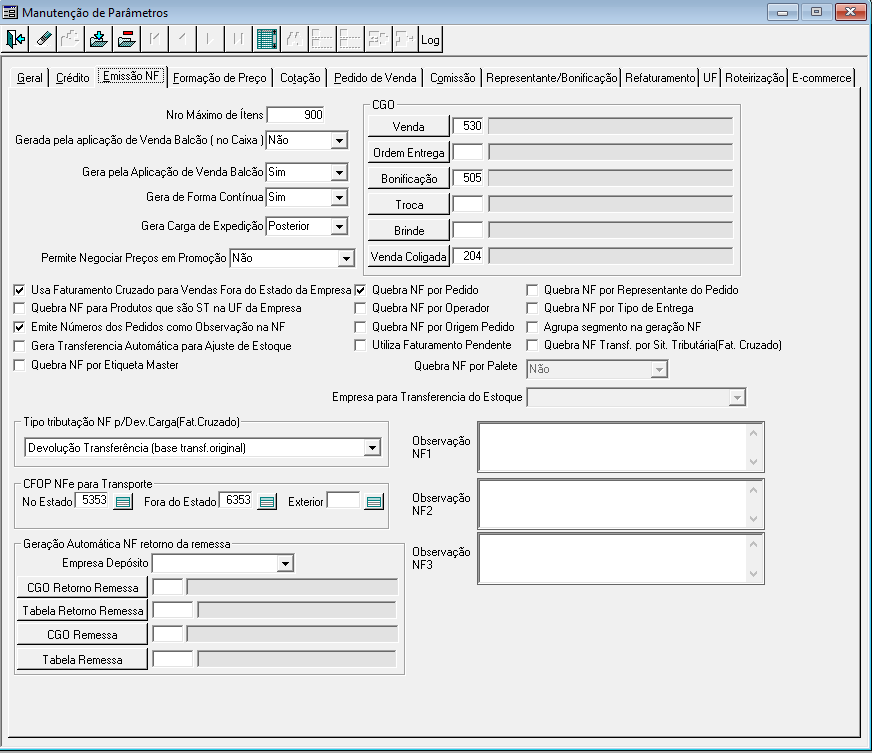Expand the Empresa Depósito dropdown
This screenshot has height=753, width=872.
coord(285,563)
